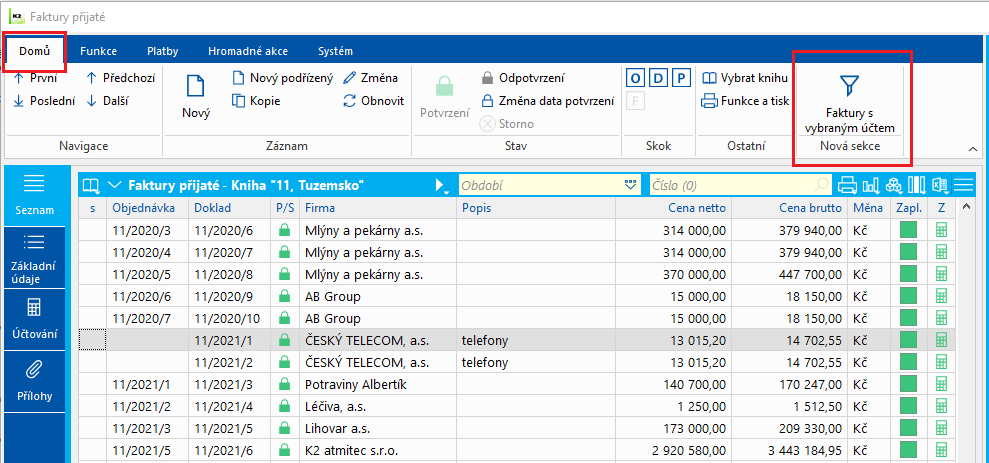Refresh list using Obnovit
Image resolution: width=989 pixels, height=463 pixels.
coord(373,100)
